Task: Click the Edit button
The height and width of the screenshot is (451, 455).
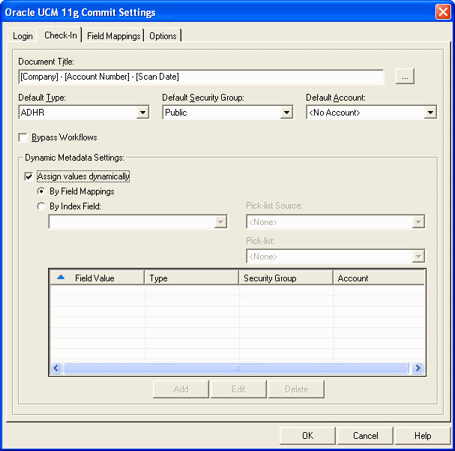Action: point(238,389)
